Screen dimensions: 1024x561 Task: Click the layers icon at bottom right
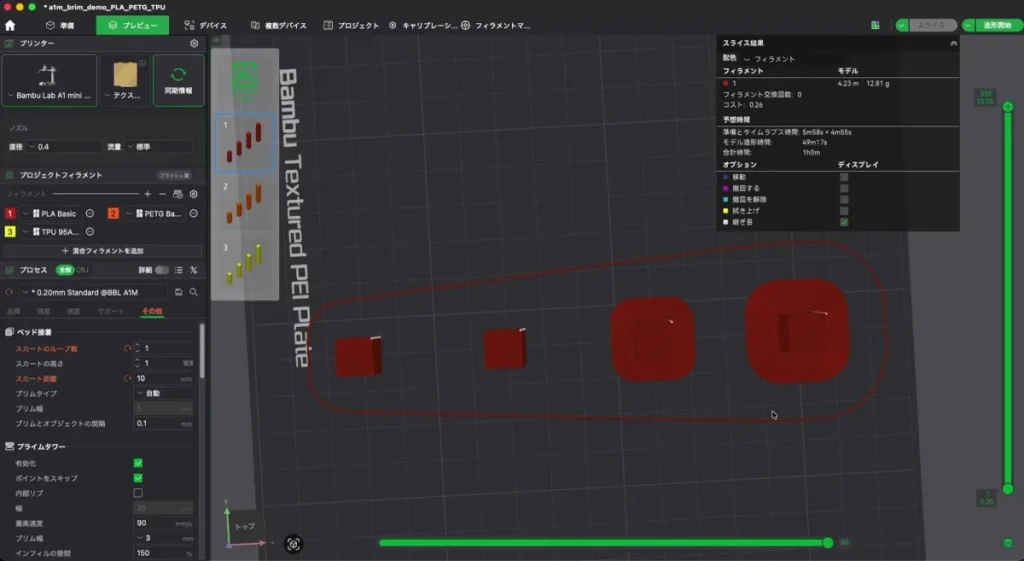click(x=1008, y=543)
